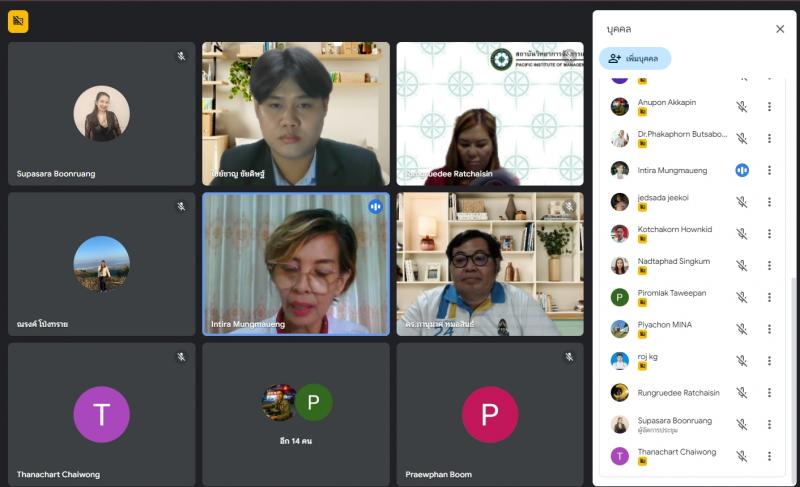Image resolution: width=800 pixels, height=487 pixels.
Task: Click Piromlak Taweepan's green P avatar
Action: pyautogui.click(x=619, y=297)
